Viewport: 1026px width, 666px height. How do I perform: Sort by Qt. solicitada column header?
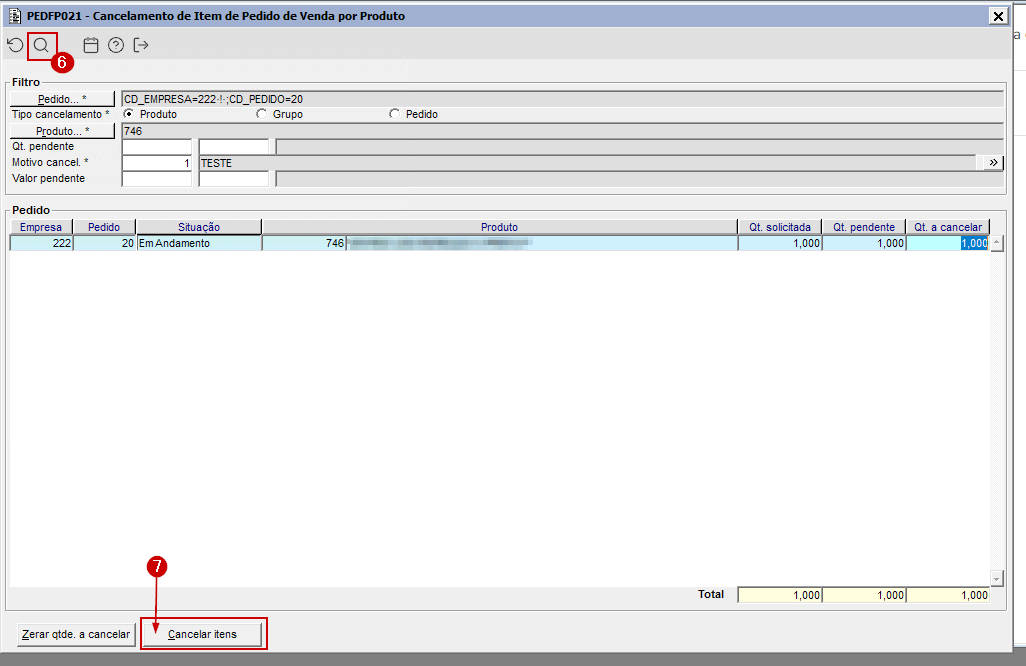[780, 227]
